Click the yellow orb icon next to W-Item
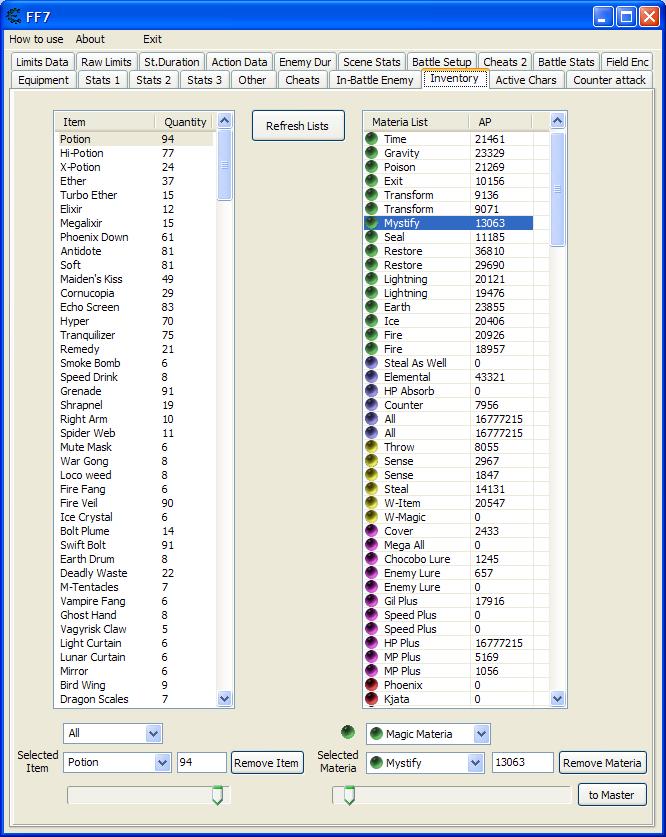This screenshot has width=666, height=837. pyautogui.click(x=372, y=503)
